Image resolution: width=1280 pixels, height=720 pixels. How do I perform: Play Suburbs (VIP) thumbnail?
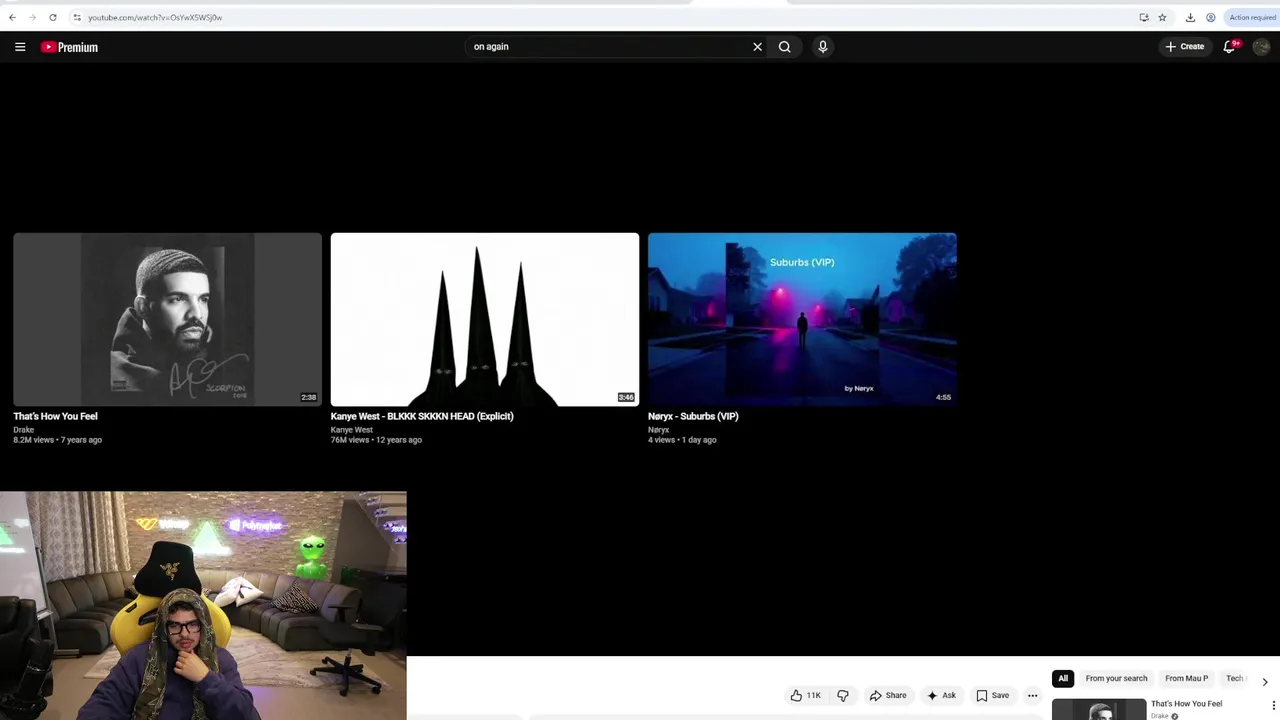(802, 319)
